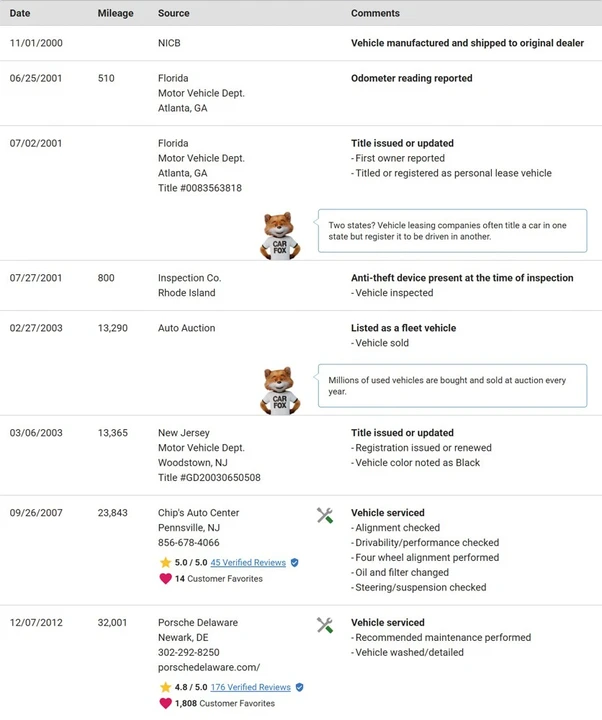Click the wrench icon for Porsche Delaware service
Viewport: 602px width, 720px height.
325,625
